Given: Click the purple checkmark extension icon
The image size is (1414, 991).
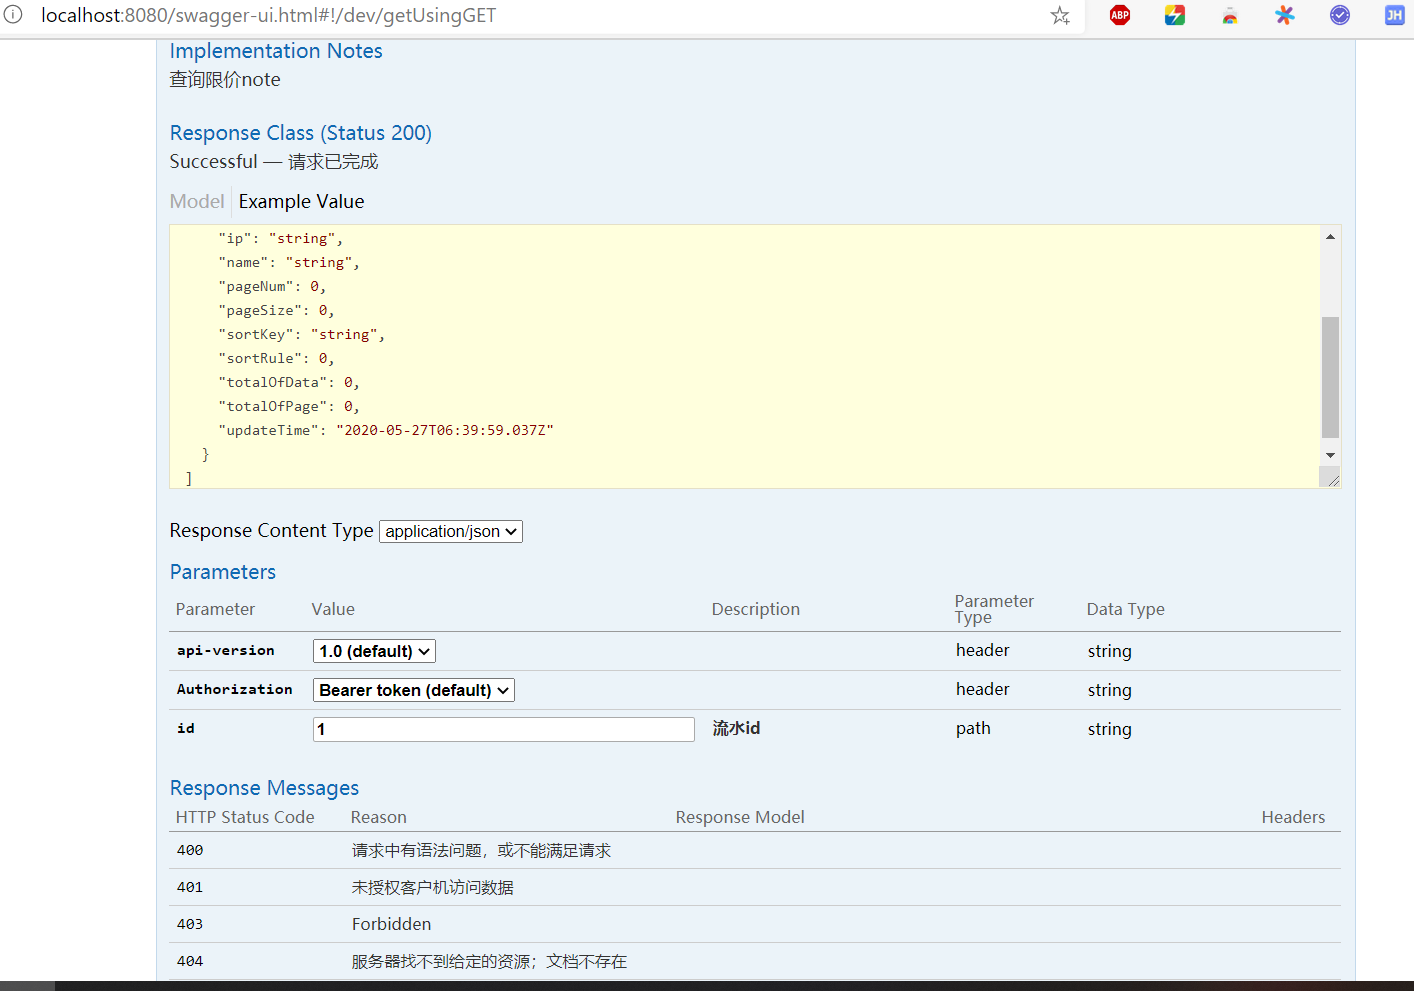Looking at the screenshot, I should pyautogui.click(x=1339, y=15).
